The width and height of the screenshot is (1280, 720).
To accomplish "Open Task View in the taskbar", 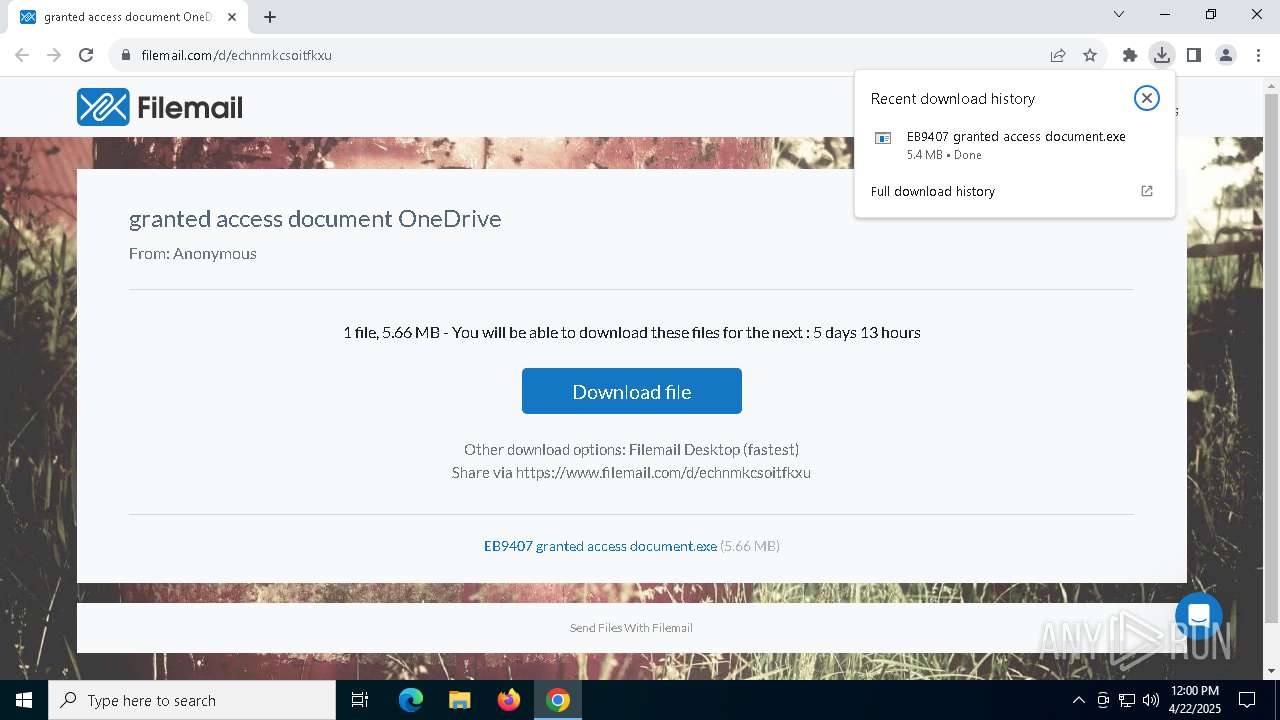I will (360, 700).
